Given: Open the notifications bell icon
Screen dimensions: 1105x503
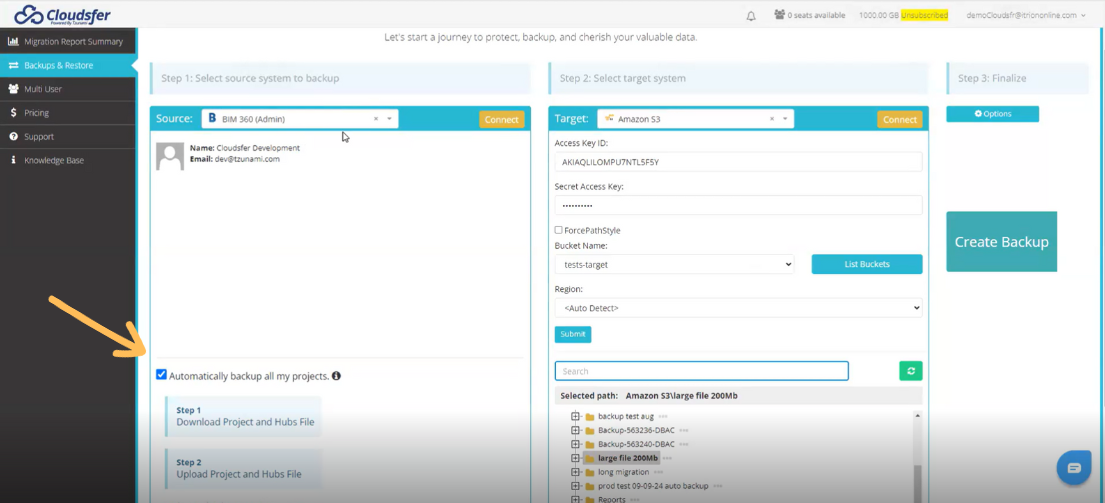Looking at the screenshot, I should (x=751, y=15).
